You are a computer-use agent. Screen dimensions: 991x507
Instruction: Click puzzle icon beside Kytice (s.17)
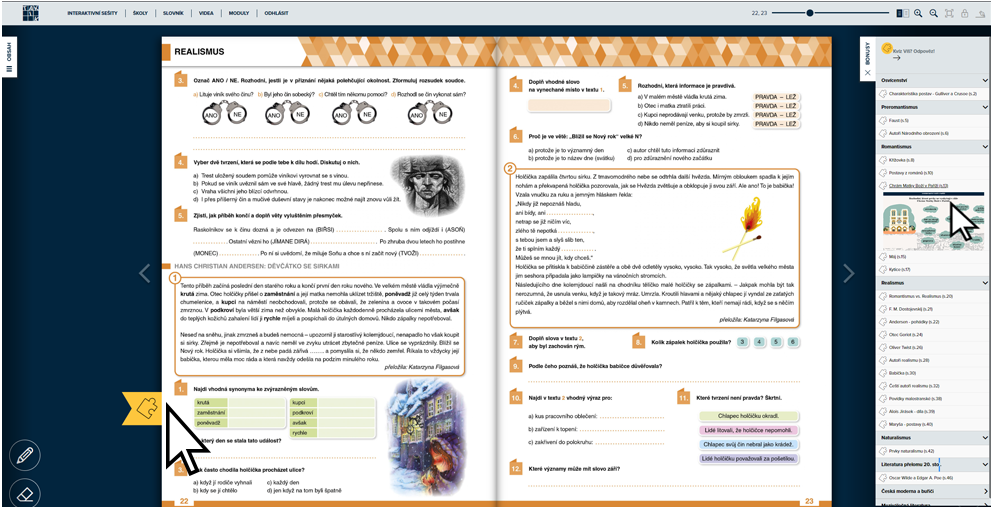pyautogui.click(x=883, y=269)
